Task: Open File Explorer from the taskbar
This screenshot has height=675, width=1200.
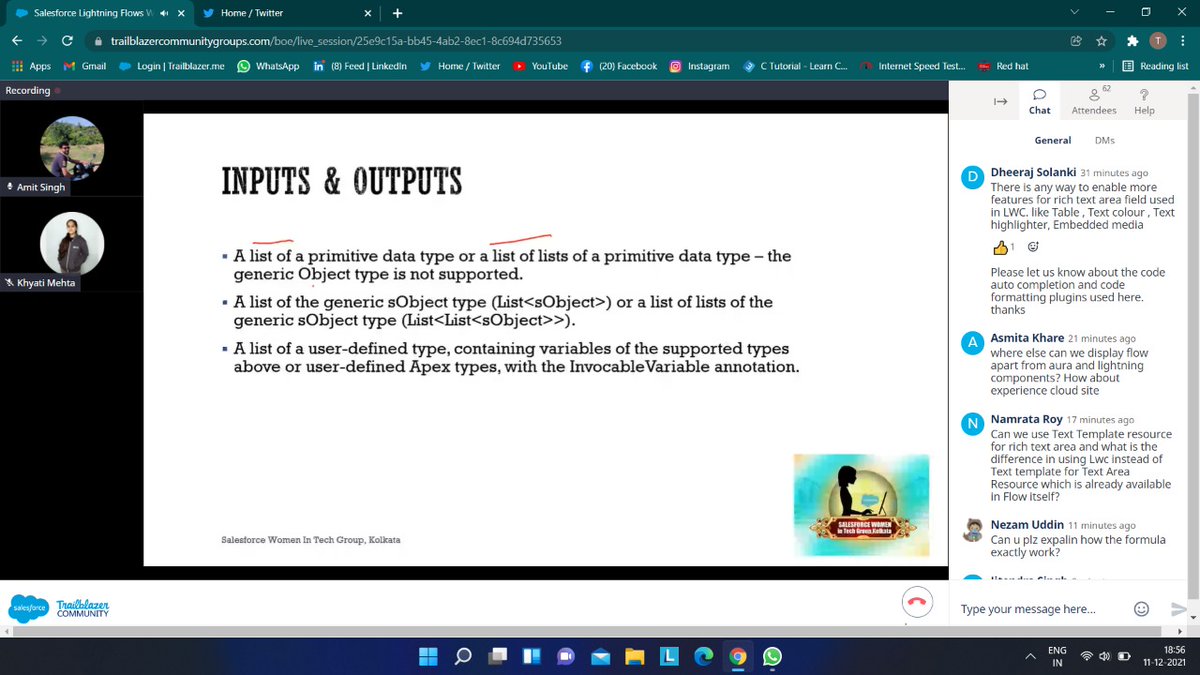Action: pyautogui.click(x=634, y=656)
